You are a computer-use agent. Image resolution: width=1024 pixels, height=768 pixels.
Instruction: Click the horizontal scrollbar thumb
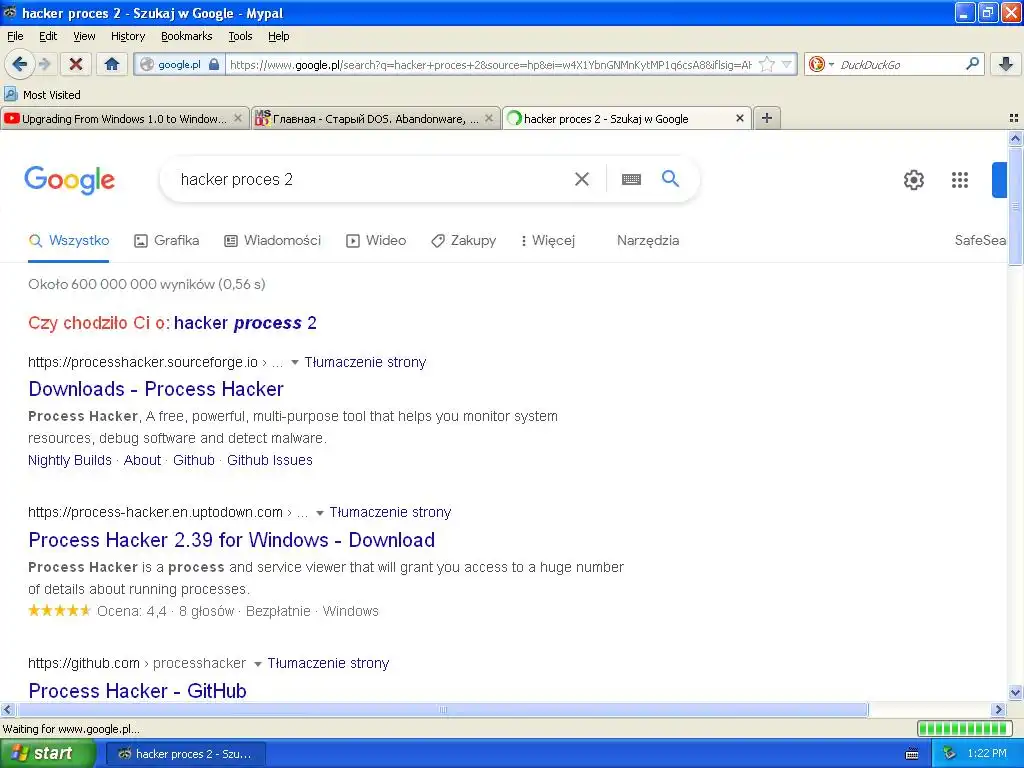442,709
